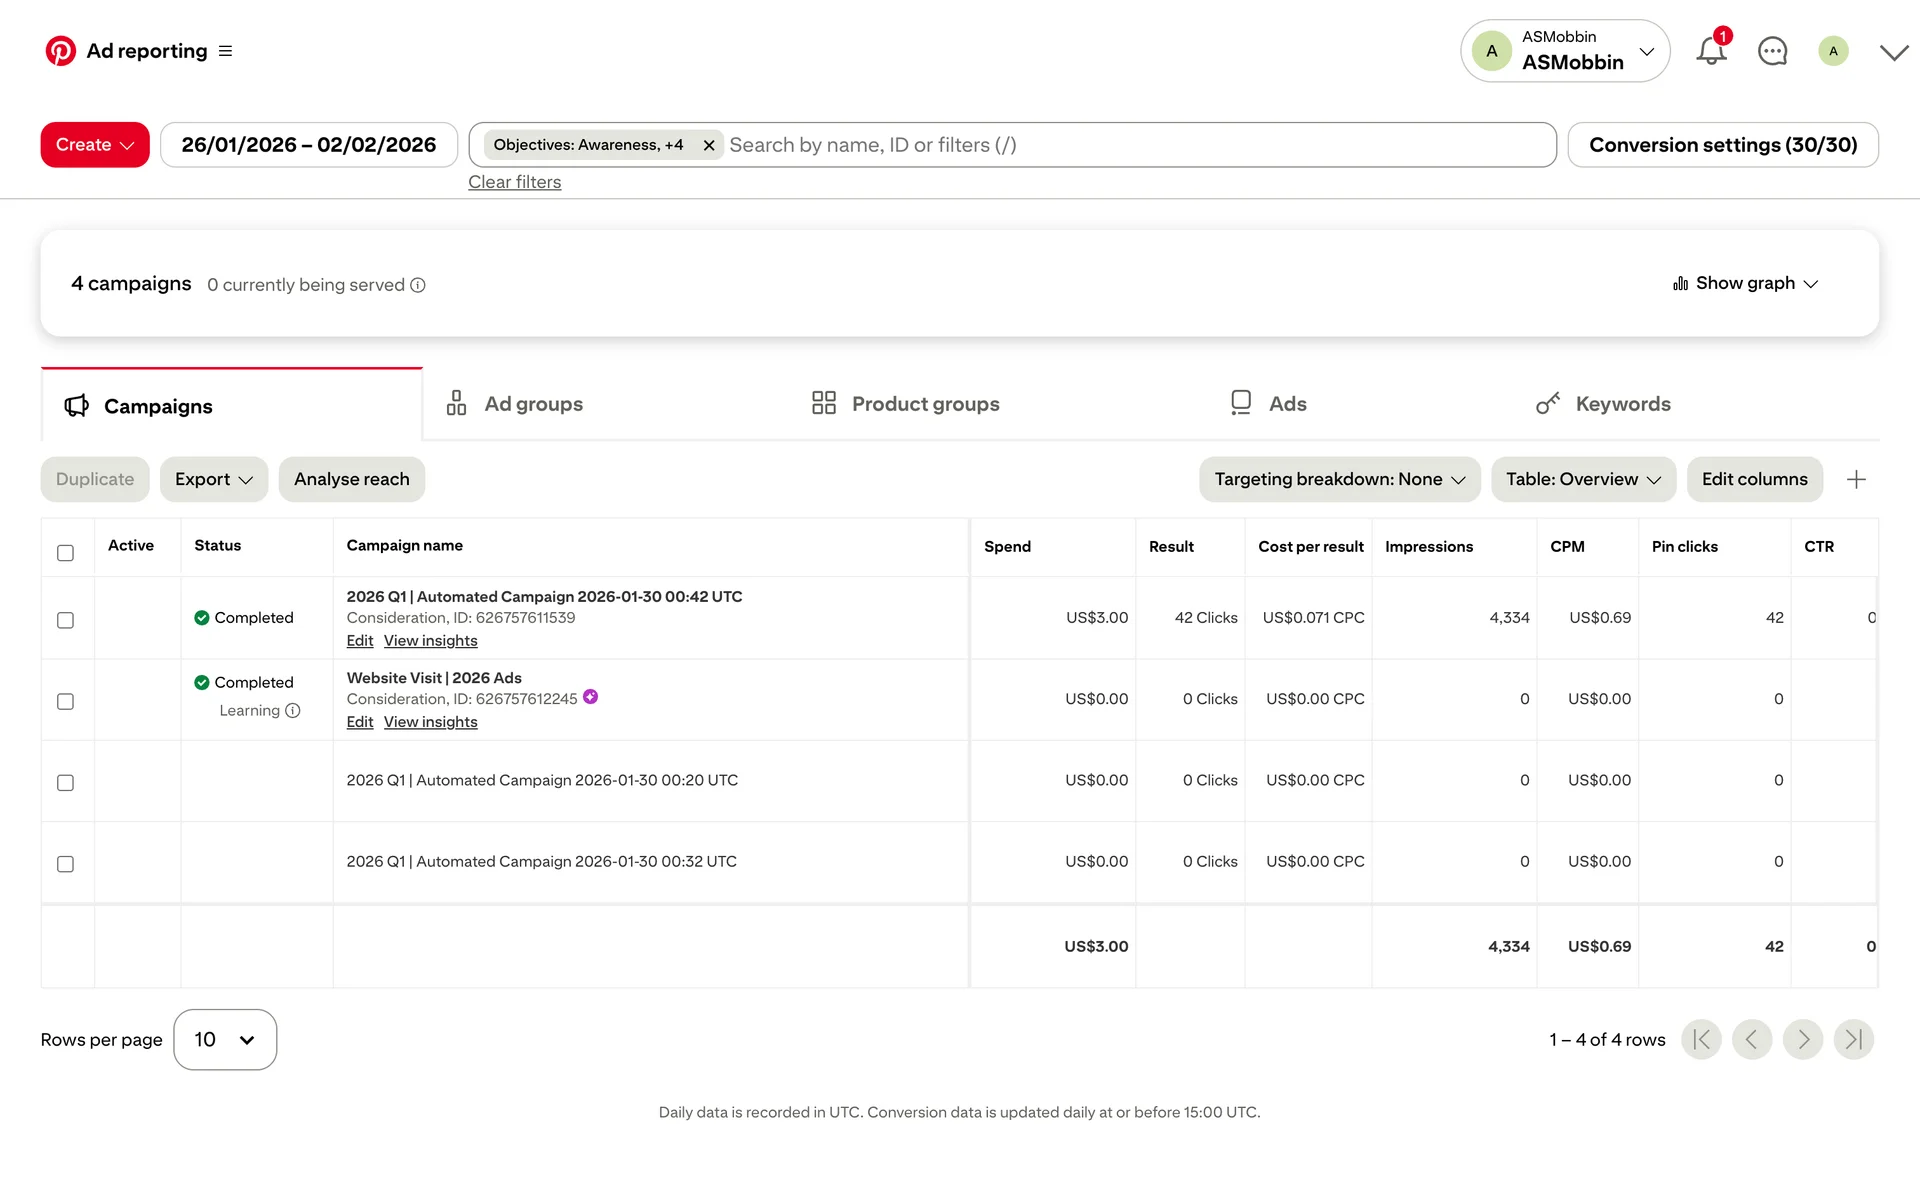Jump to the last page arrow
The image size is (1920, 1200).
pyautogui.click(x=1853, y=1040)
